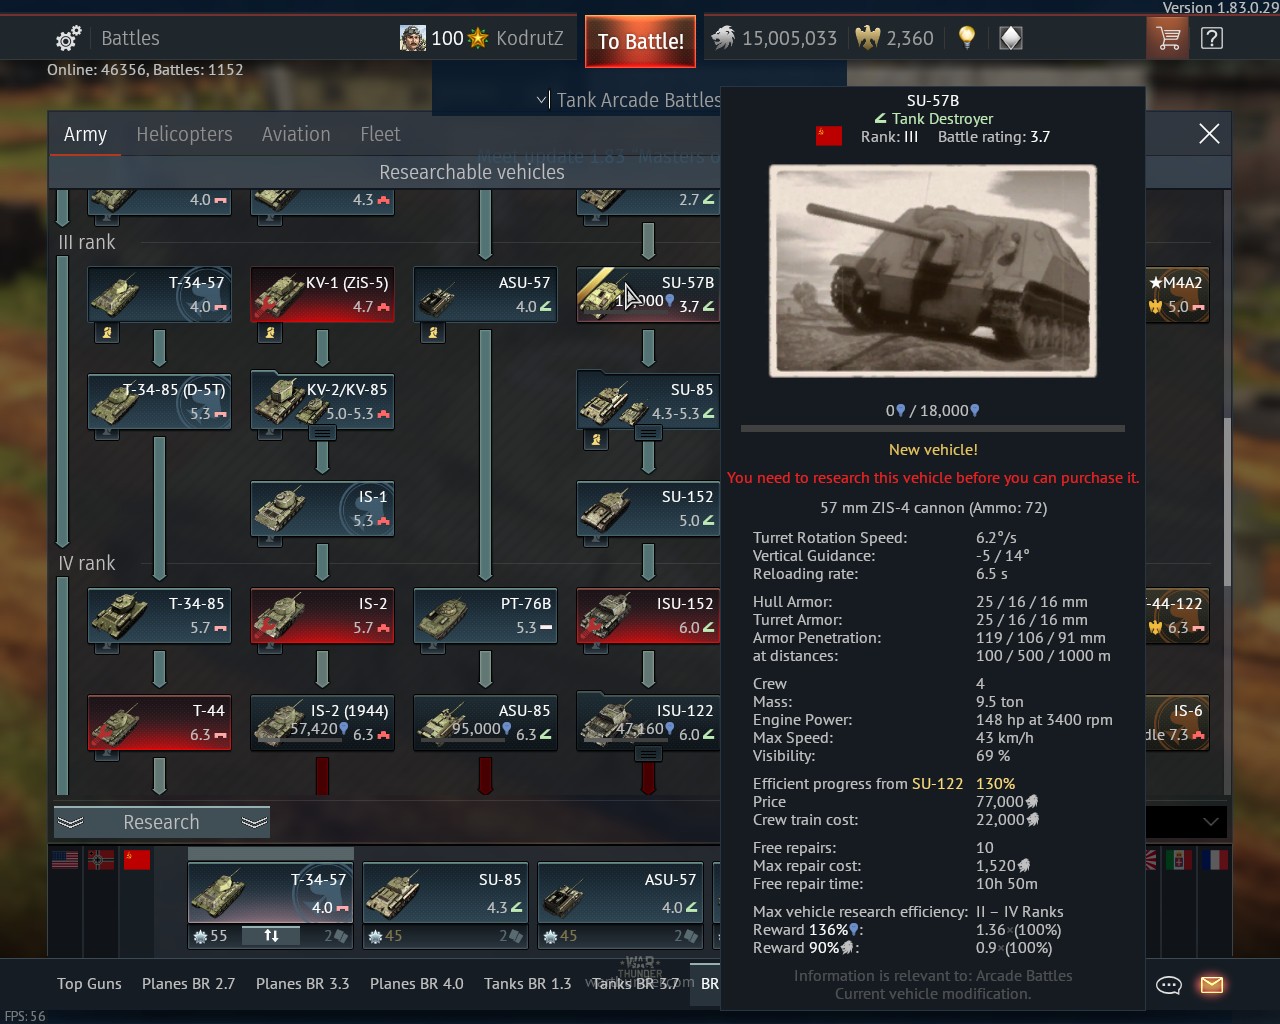Image resolution: width=1280 pixels, height=1024 pixels.
Task: Select the Planes BR 3.3 tab
Action: tap(302, 984)
